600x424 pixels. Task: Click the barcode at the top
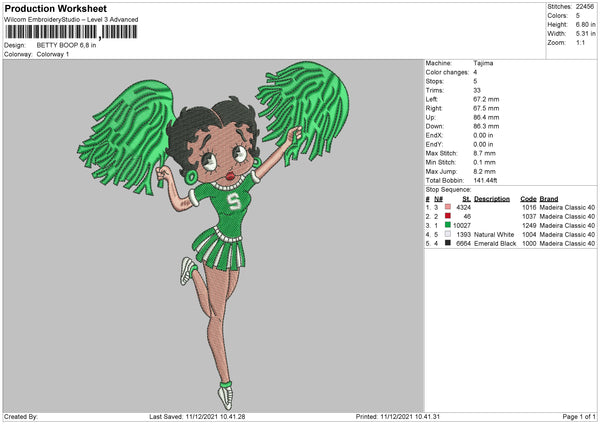(71, 32)
